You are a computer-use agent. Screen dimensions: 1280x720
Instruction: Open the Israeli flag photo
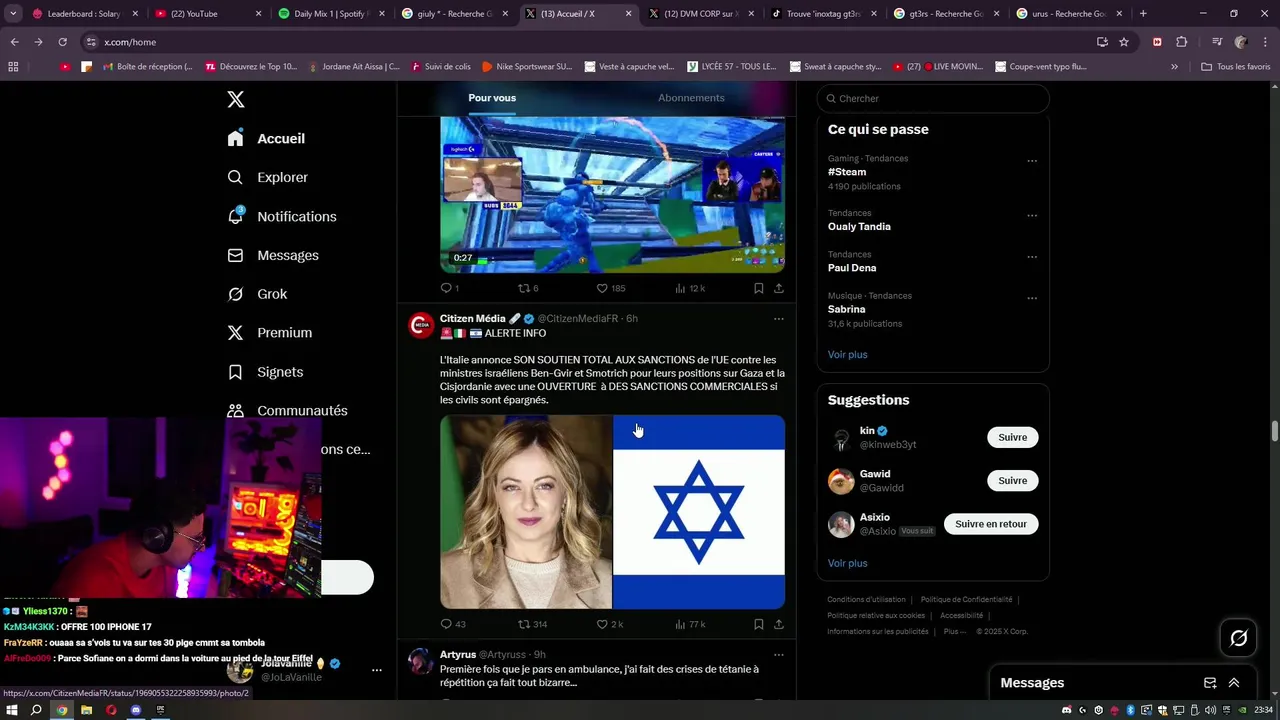699,512
